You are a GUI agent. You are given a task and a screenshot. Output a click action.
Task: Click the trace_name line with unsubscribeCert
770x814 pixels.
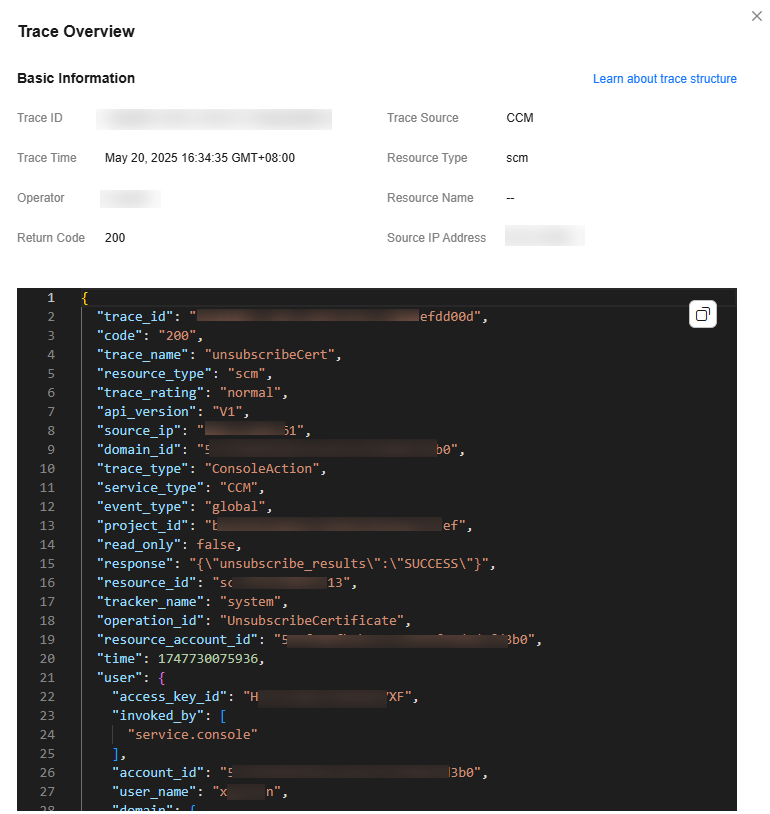[220, 354]
